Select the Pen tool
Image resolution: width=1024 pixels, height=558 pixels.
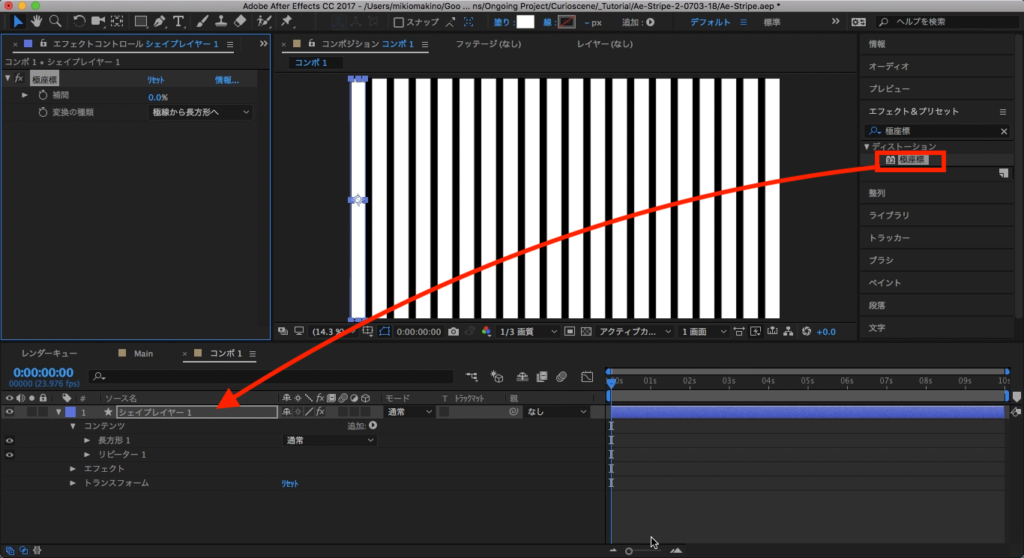click(x=159, y=21)
